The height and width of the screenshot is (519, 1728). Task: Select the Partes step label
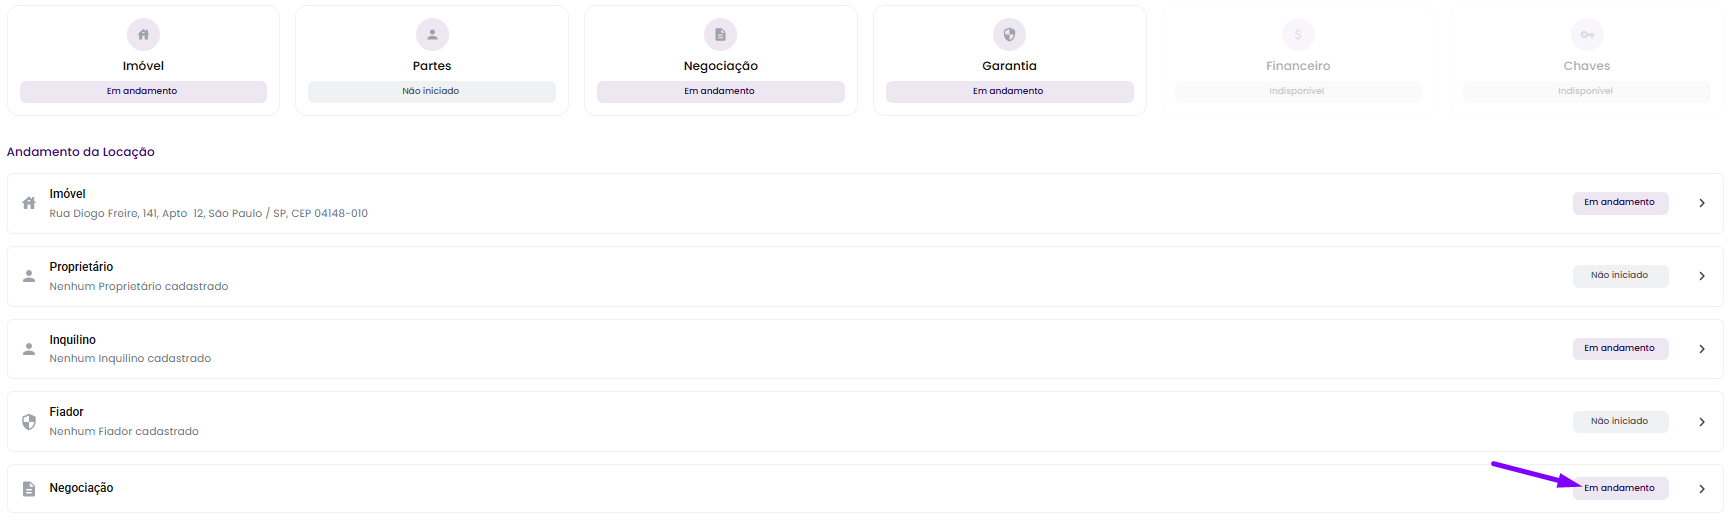point(432,66)
